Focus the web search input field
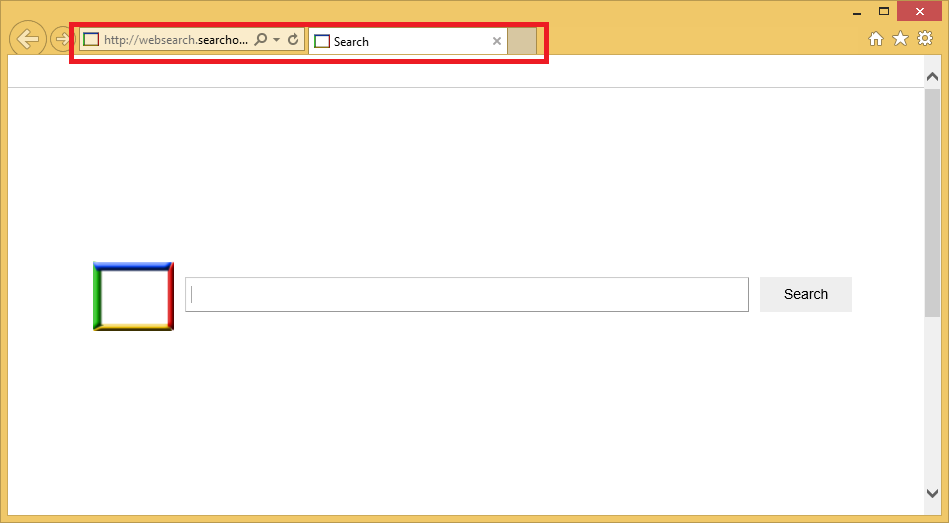The image size is (949, 523). (467, 294)
